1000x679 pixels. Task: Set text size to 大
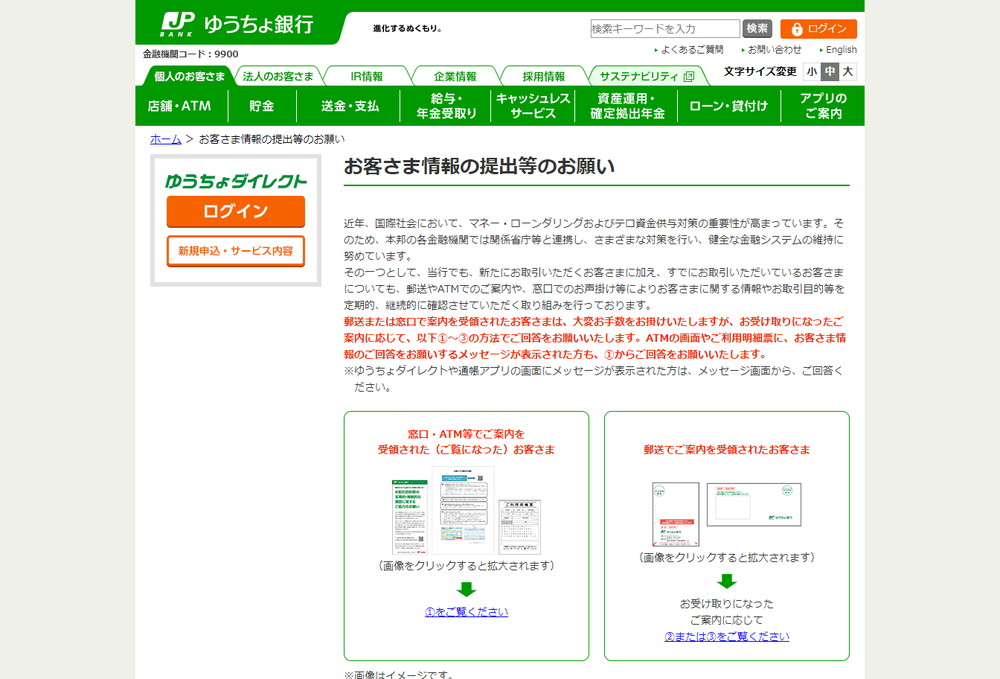pos(848,71)
